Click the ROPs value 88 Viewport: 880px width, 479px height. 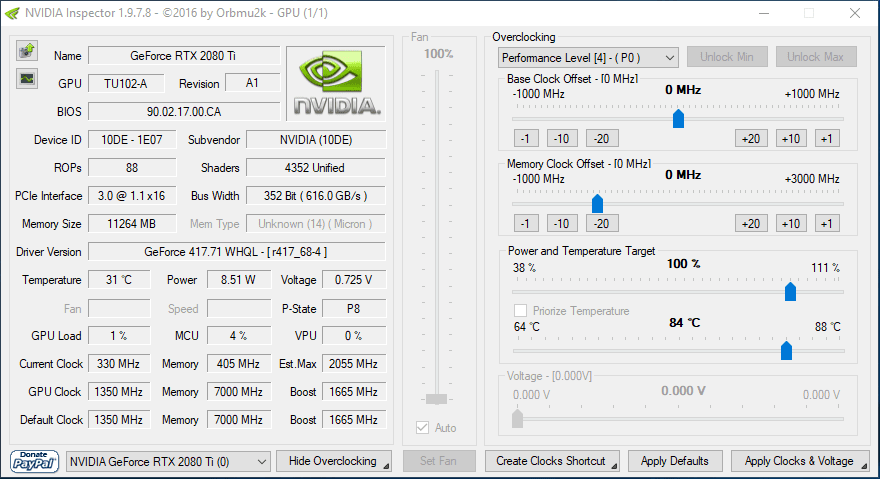[132, 168]
